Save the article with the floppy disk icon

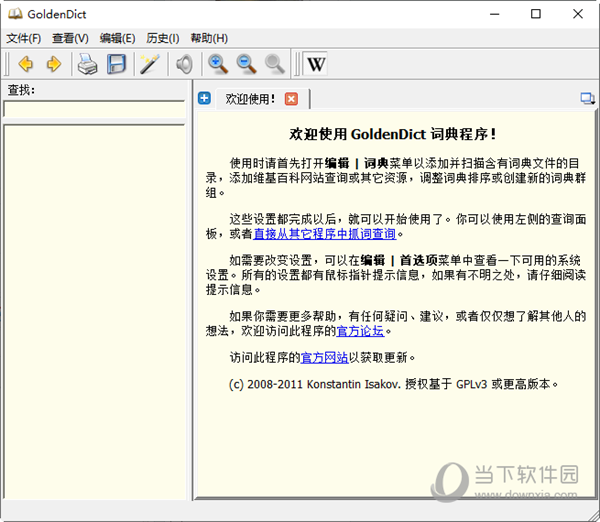(116, 64)
